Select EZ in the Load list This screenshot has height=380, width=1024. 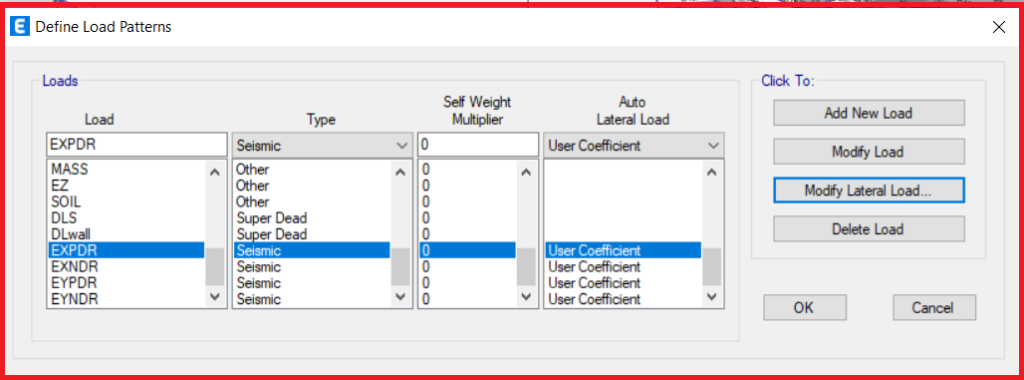tap(127, 185)
